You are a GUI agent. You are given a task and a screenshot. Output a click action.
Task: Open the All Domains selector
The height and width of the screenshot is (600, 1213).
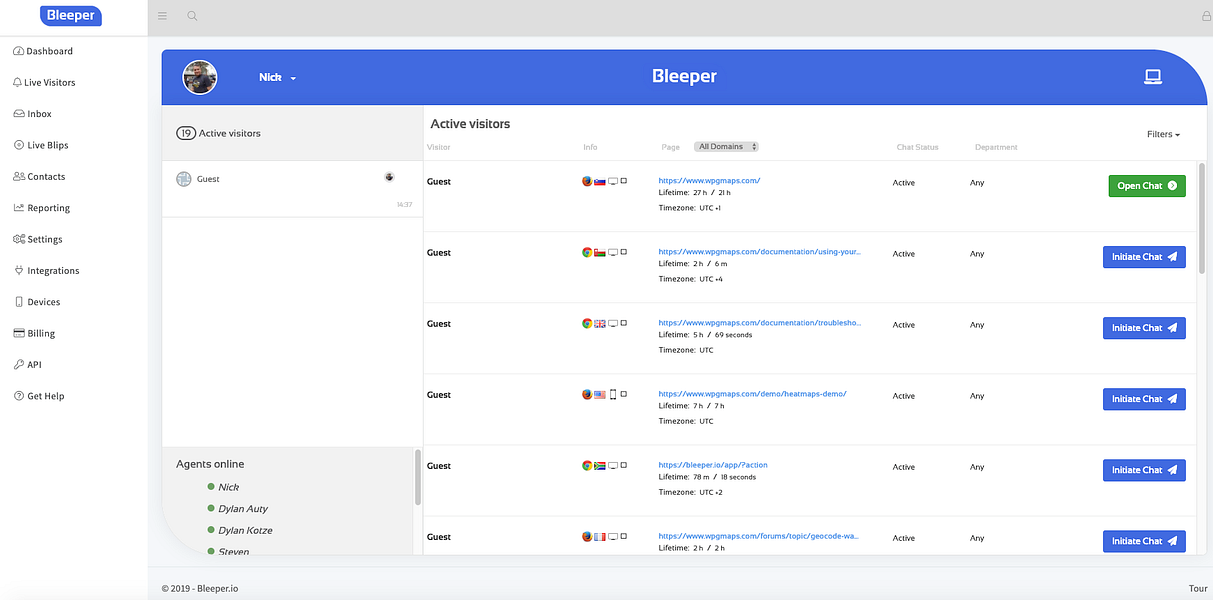point(726,147)
